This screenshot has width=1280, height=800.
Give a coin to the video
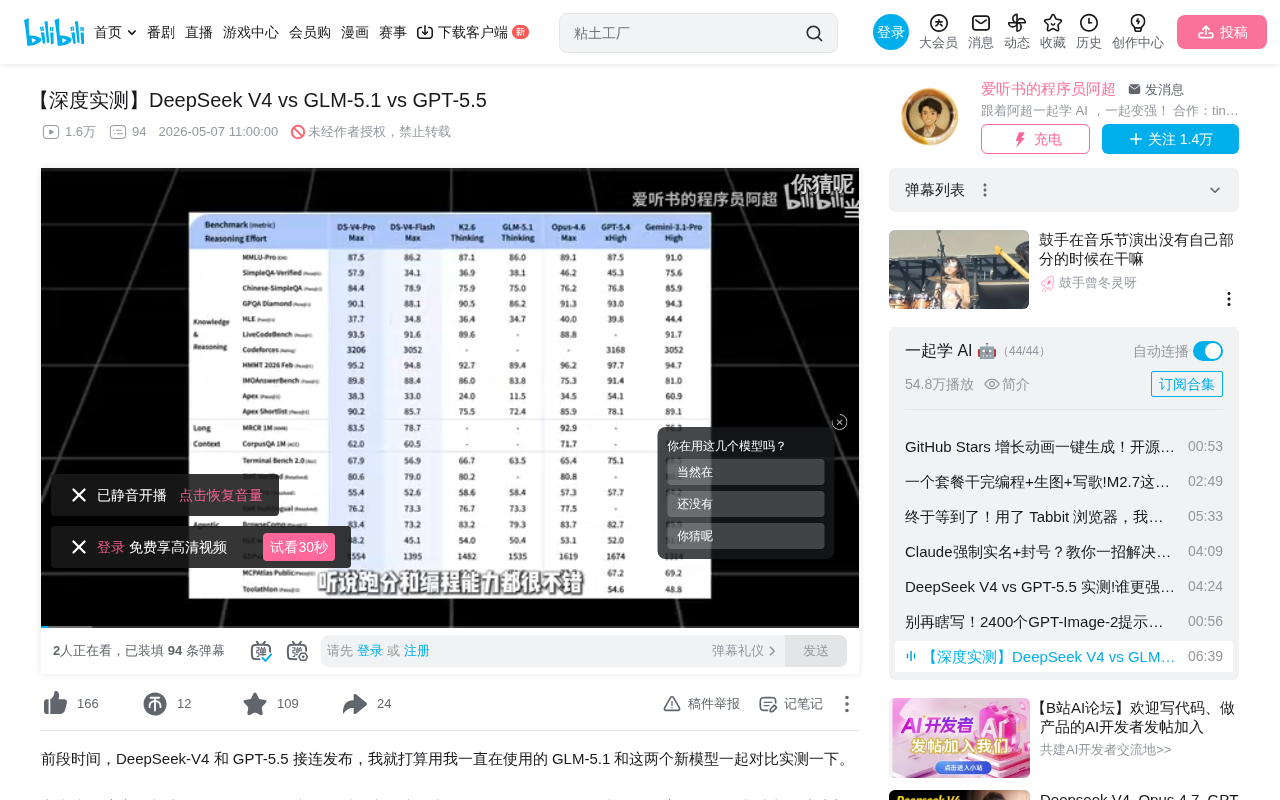tap(155, 704)
